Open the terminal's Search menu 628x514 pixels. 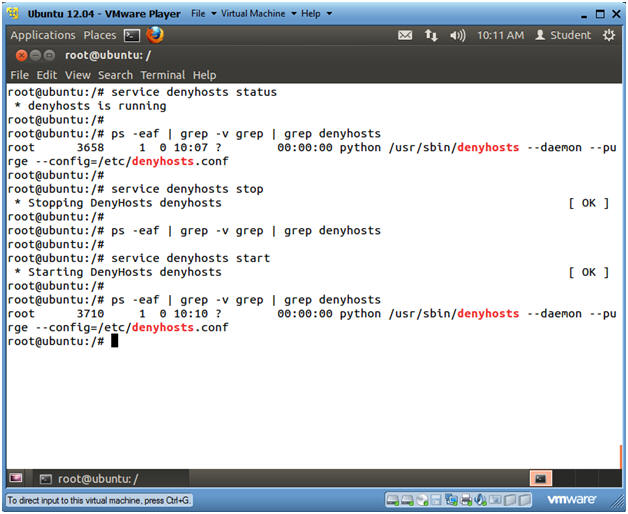(x=115, y=75)
